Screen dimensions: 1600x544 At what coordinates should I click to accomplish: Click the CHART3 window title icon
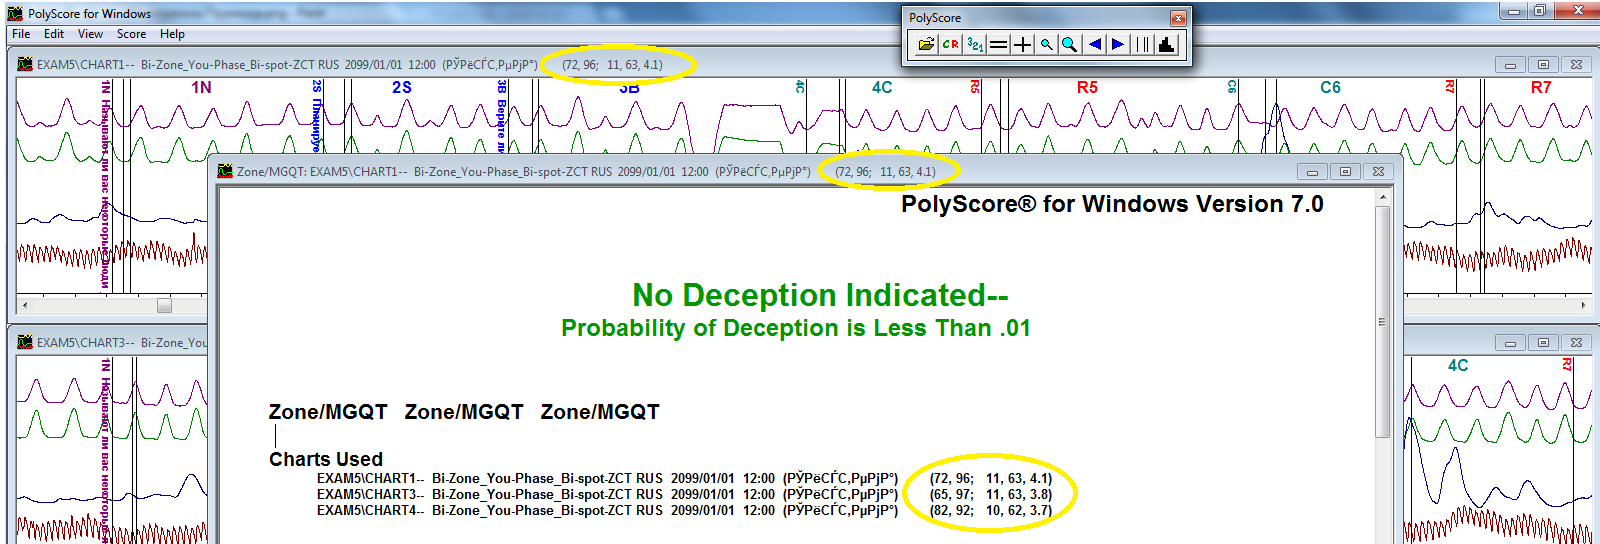pos(25,342)
